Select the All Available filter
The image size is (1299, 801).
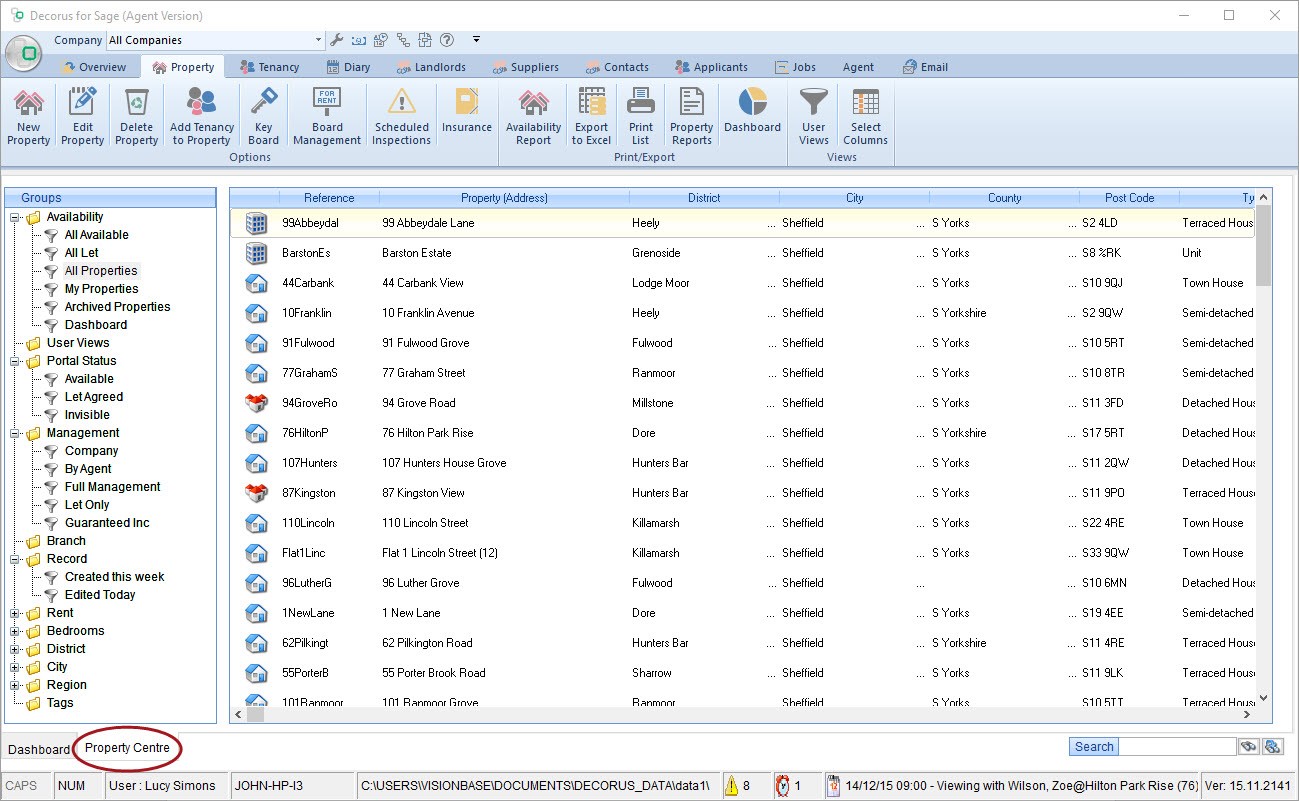pyautogui.click(x=97, y=235)
